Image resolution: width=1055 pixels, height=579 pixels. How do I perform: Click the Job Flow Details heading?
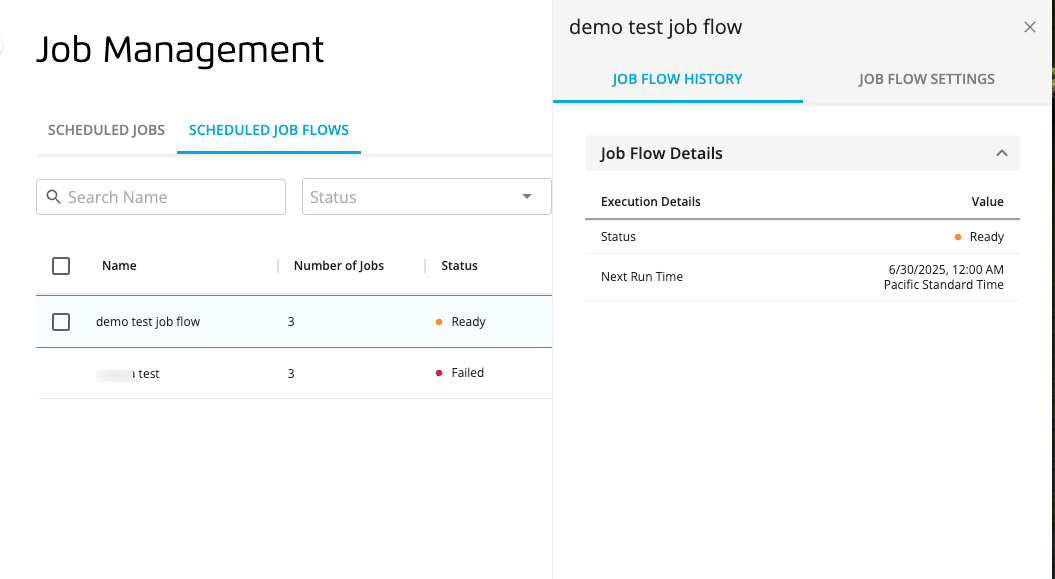661,153
